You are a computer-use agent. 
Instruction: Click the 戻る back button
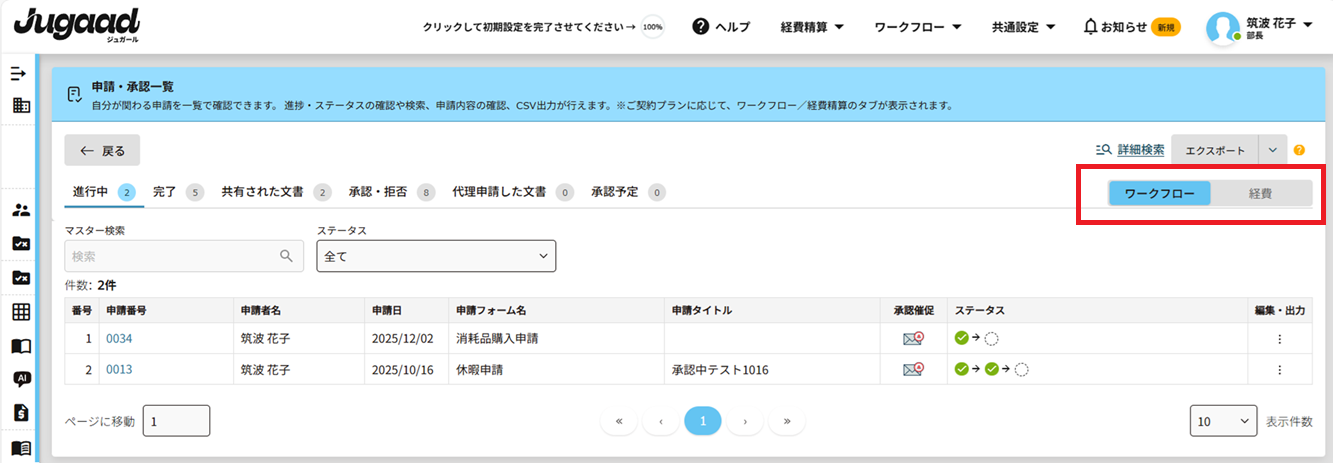[102, 151]
